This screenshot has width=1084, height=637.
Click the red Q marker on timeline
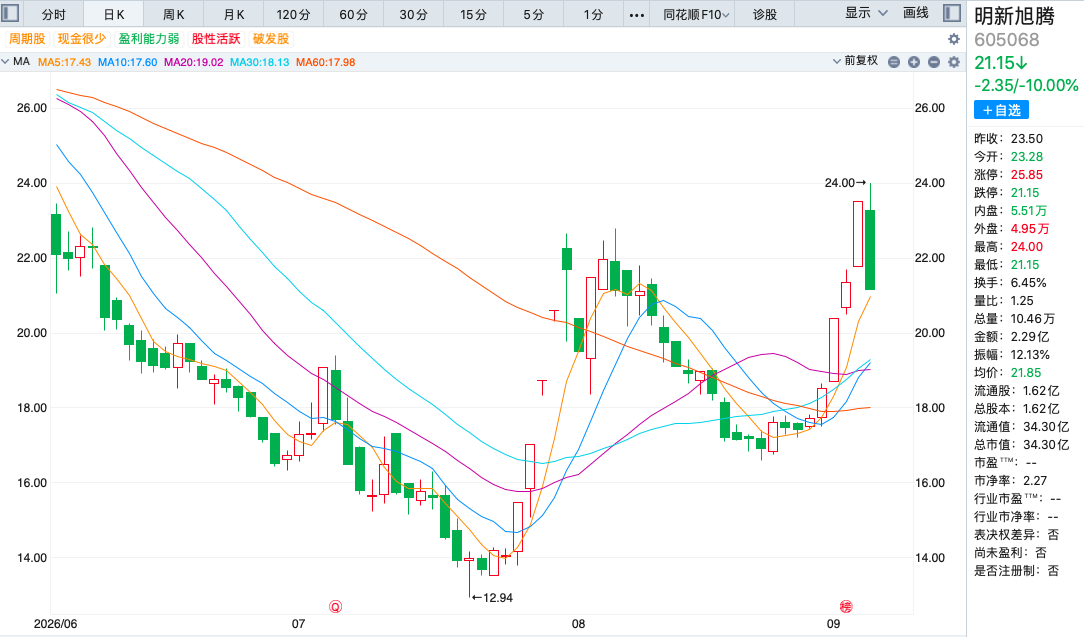[335, 607]
